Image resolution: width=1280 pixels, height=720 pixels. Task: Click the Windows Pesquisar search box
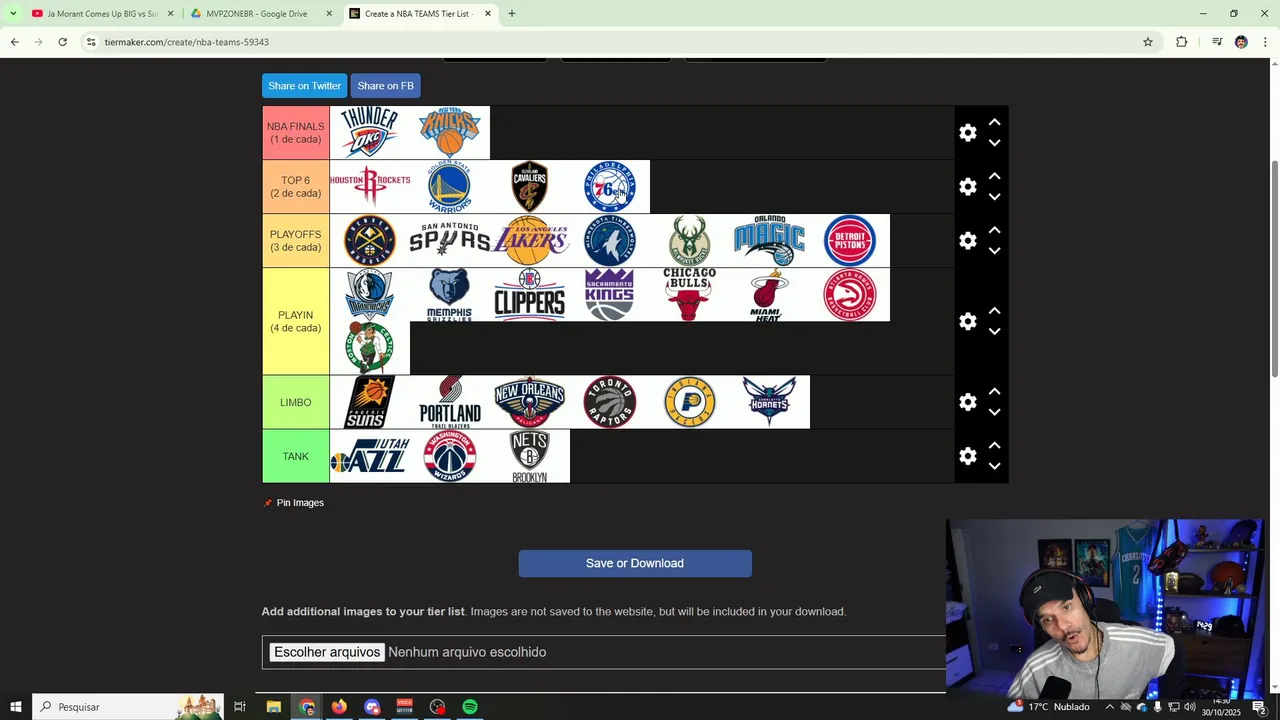[x=128, y=707]
